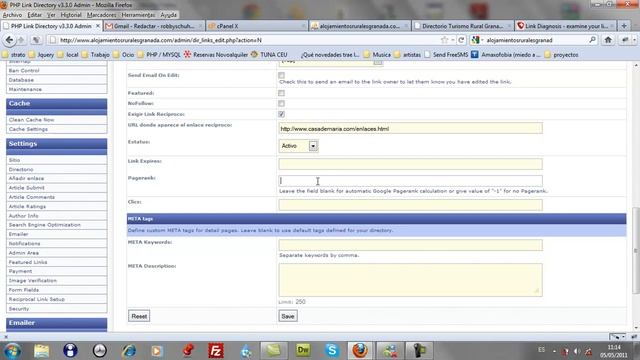Viewport: 640px width, 360px height.
Task: Open the Internet Explorer taskbar icon
Action: pos(128,350)
